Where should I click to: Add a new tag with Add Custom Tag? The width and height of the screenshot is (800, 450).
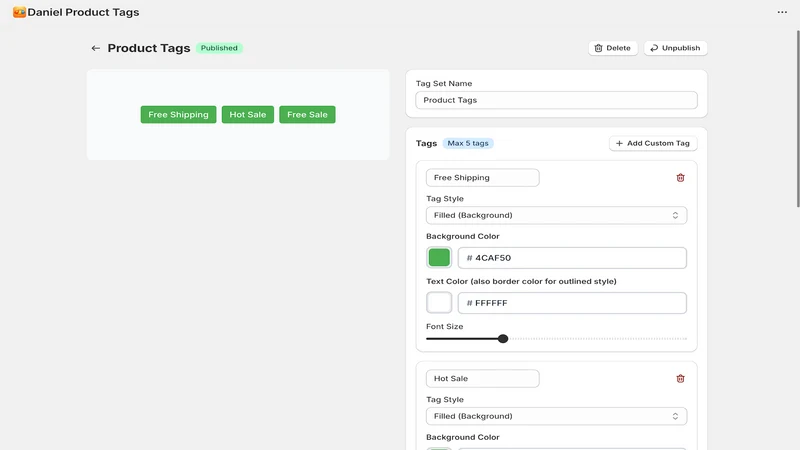[x=653, y=143]
